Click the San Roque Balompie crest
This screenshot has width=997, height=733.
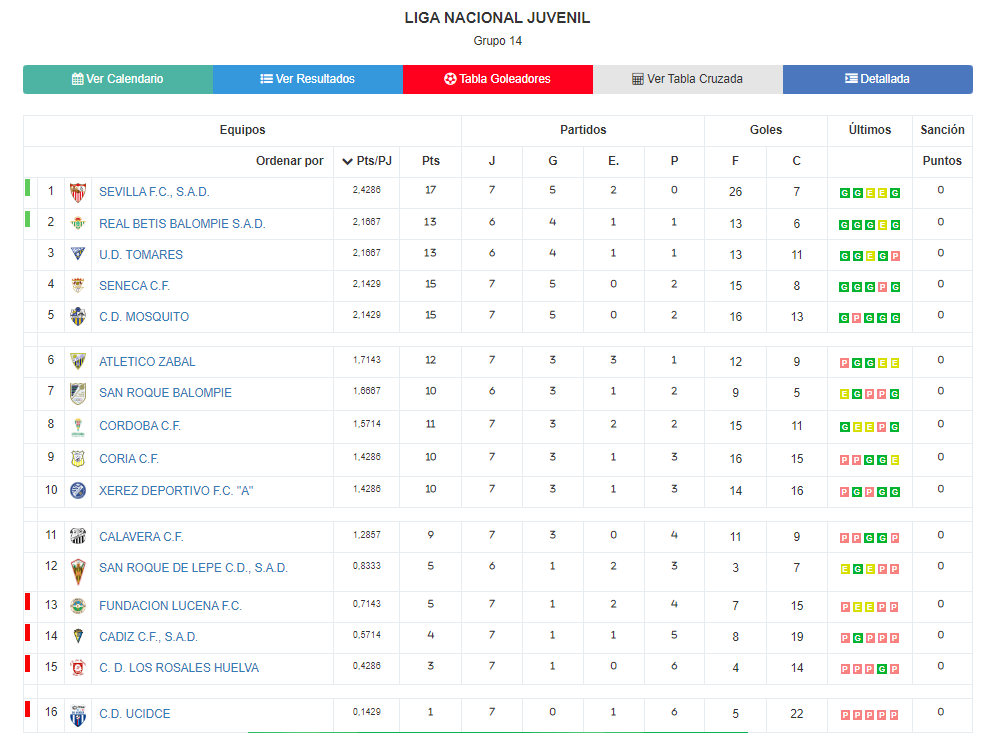78,394
